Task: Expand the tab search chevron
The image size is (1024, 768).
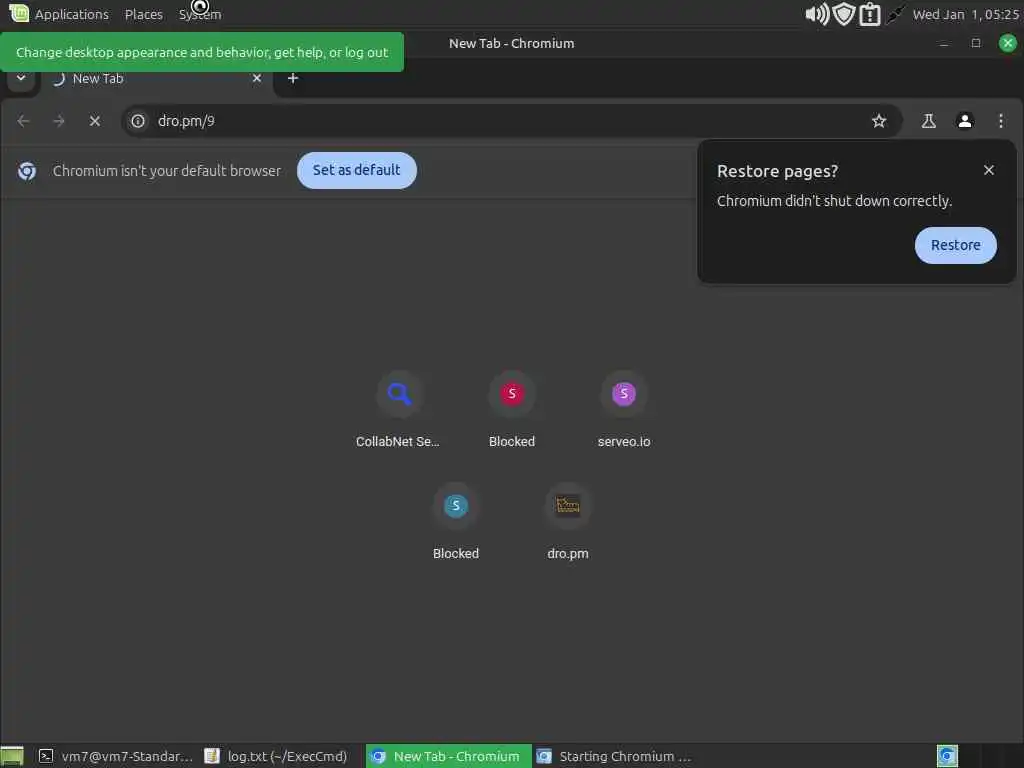Action: (x=21, y=78)
